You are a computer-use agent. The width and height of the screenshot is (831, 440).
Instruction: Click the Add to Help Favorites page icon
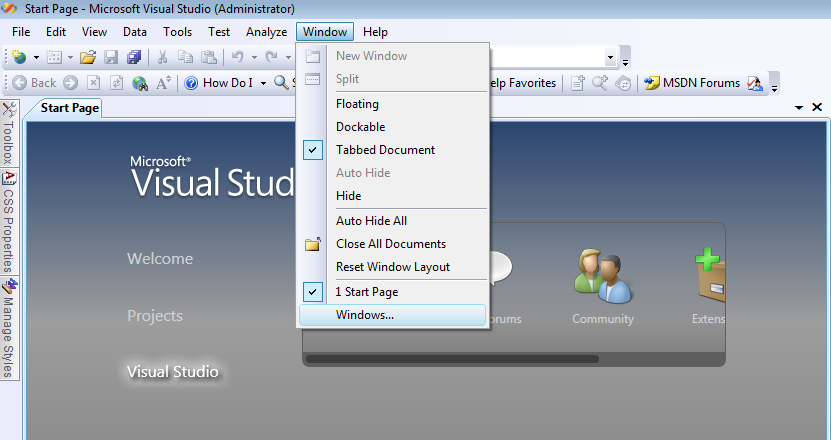pos(578,83)
